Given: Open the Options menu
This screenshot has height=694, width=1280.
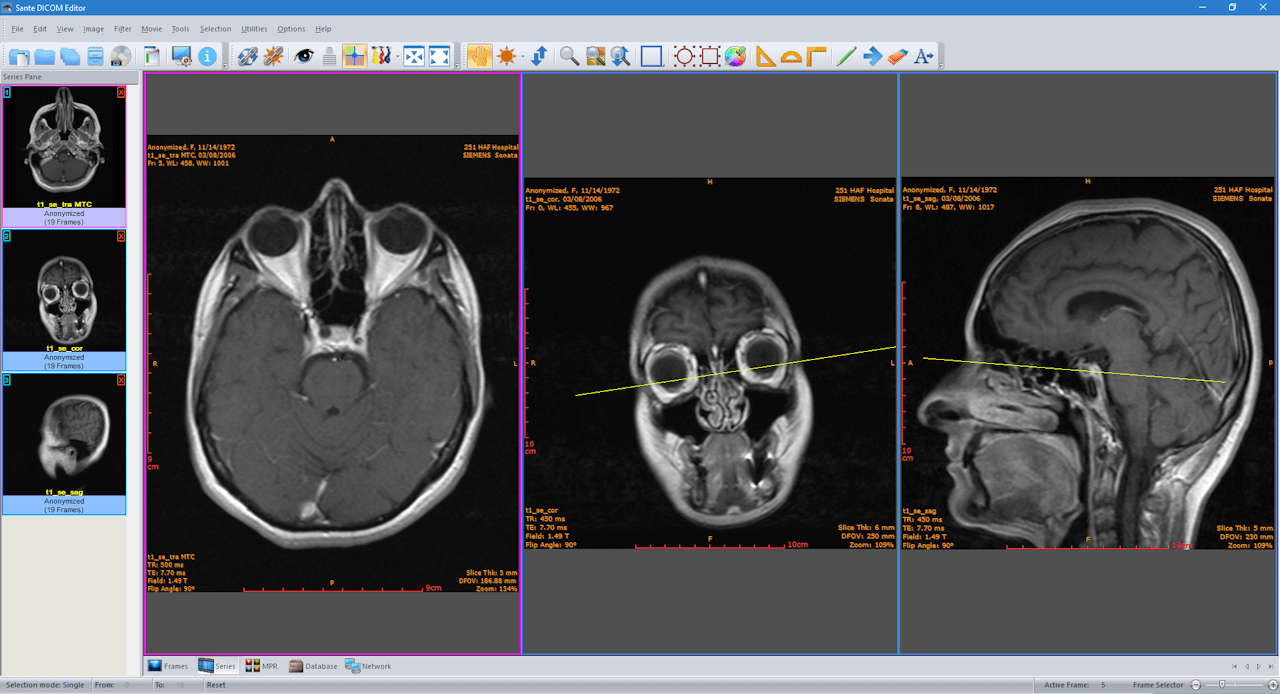Looking at the screenshot, I should point(291,29).
